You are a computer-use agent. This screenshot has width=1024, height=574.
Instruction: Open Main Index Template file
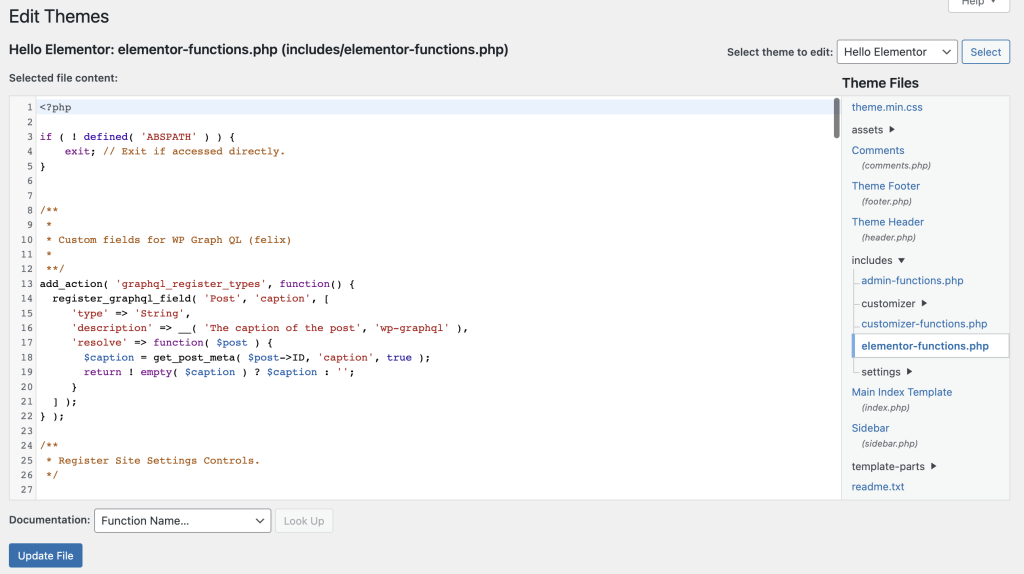901,392
